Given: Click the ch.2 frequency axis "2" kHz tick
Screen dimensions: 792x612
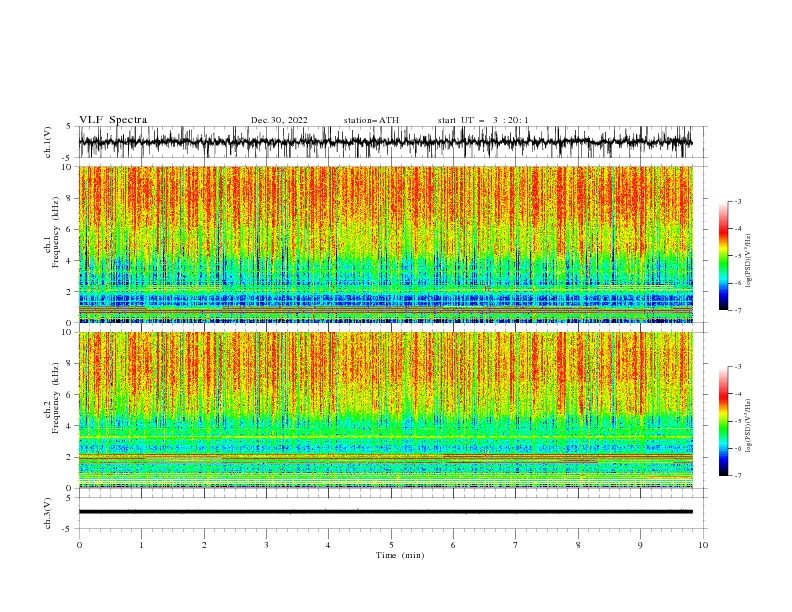Looking at the screenshot, I should (70, 457).
